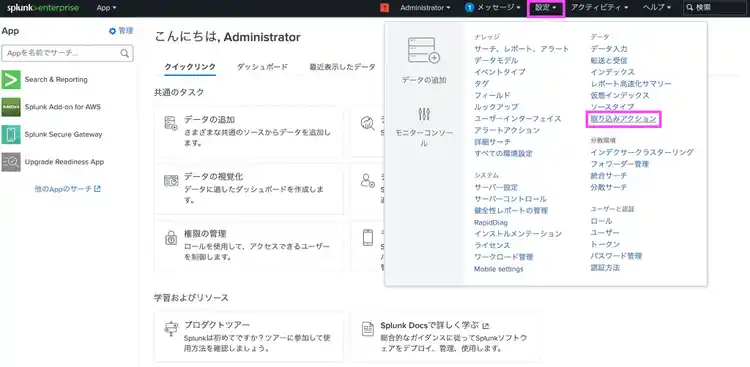The image size is (750, 367).
Task: Select 取り込みアクション menu entry
Action: point(623,119)
